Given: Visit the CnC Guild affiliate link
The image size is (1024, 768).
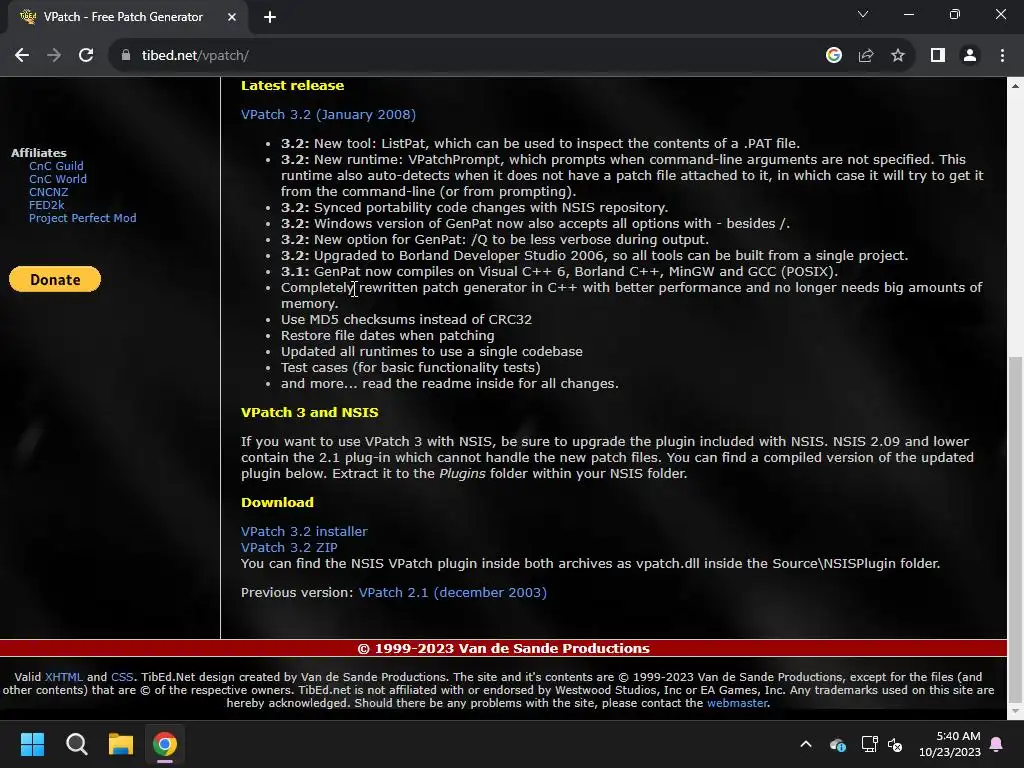Looking at the screenshot, I should pos(56,166).
